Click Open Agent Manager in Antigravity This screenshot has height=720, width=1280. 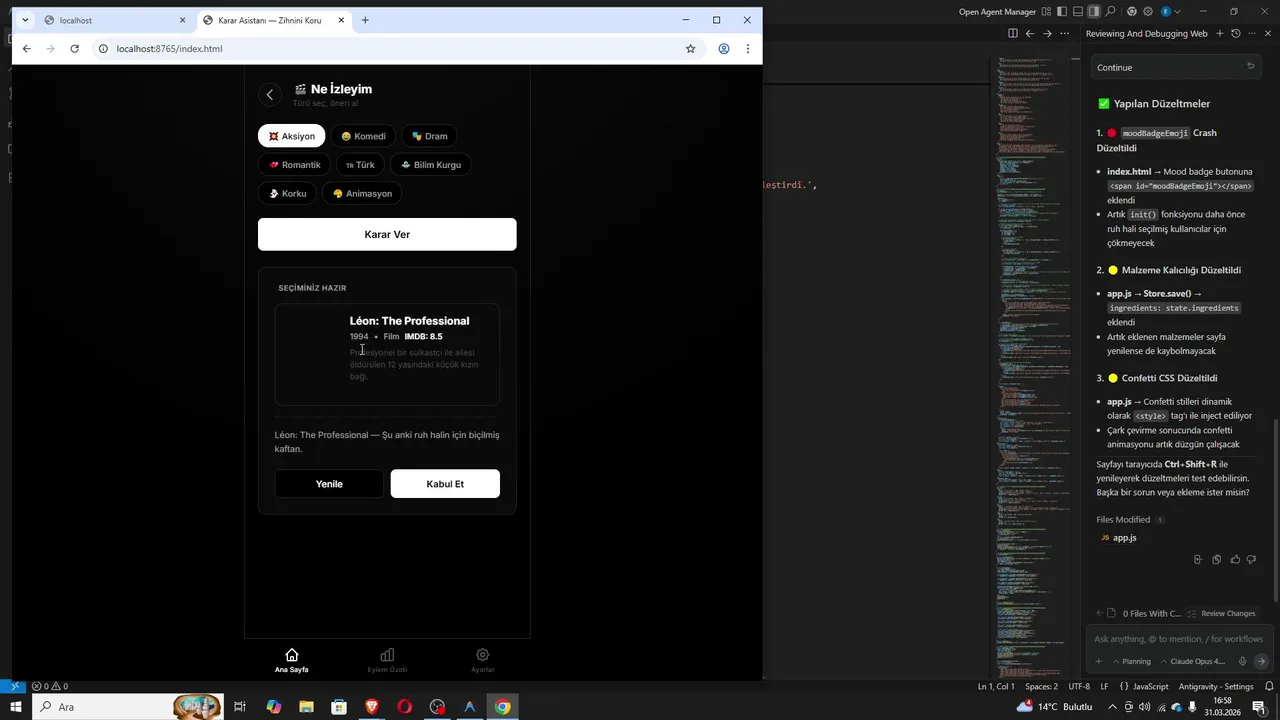point(997,11)
